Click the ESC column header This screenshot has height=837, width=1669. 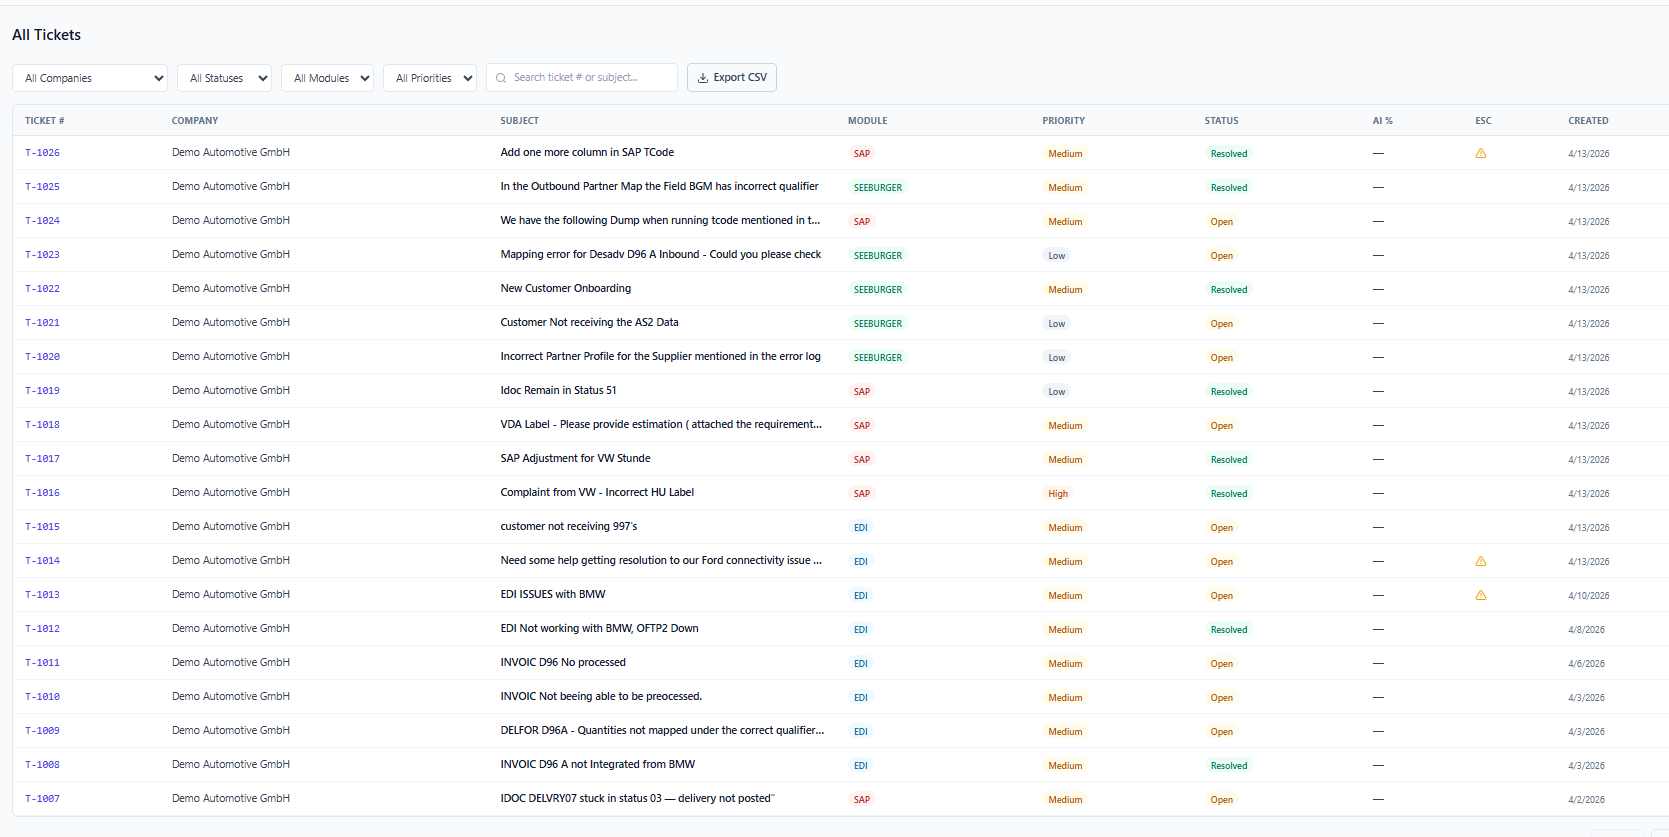click(x=1483, y=121)
